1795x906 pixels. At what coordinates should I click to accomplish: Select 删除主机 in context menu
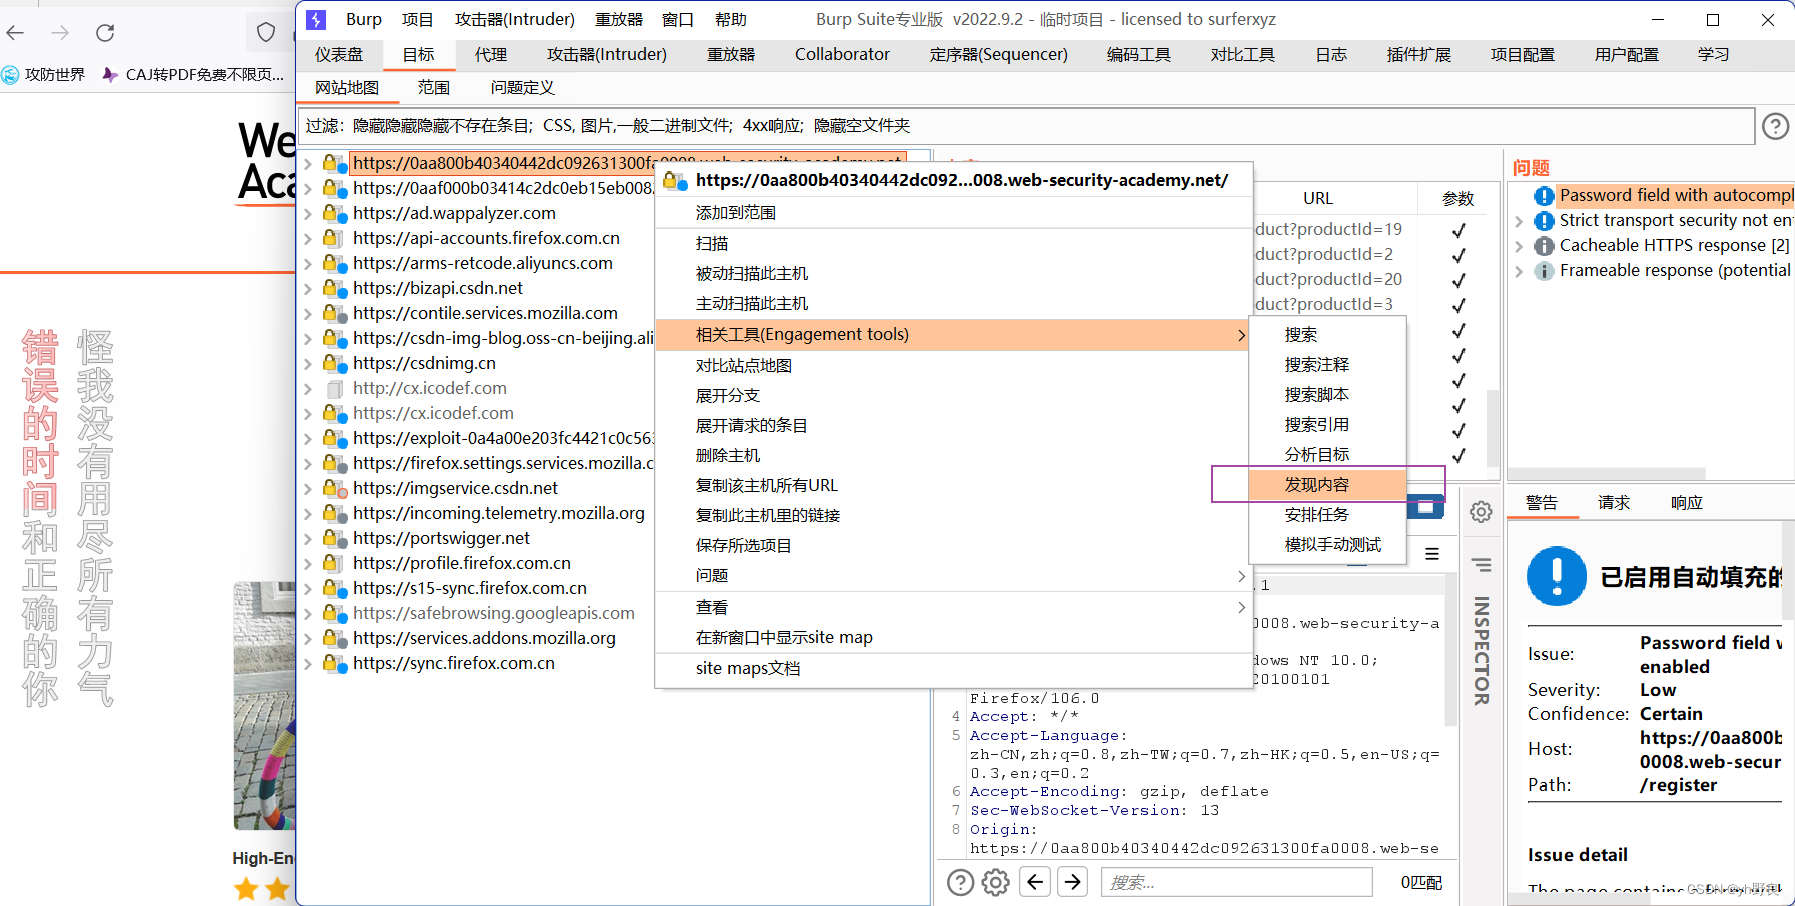(953, 455)
